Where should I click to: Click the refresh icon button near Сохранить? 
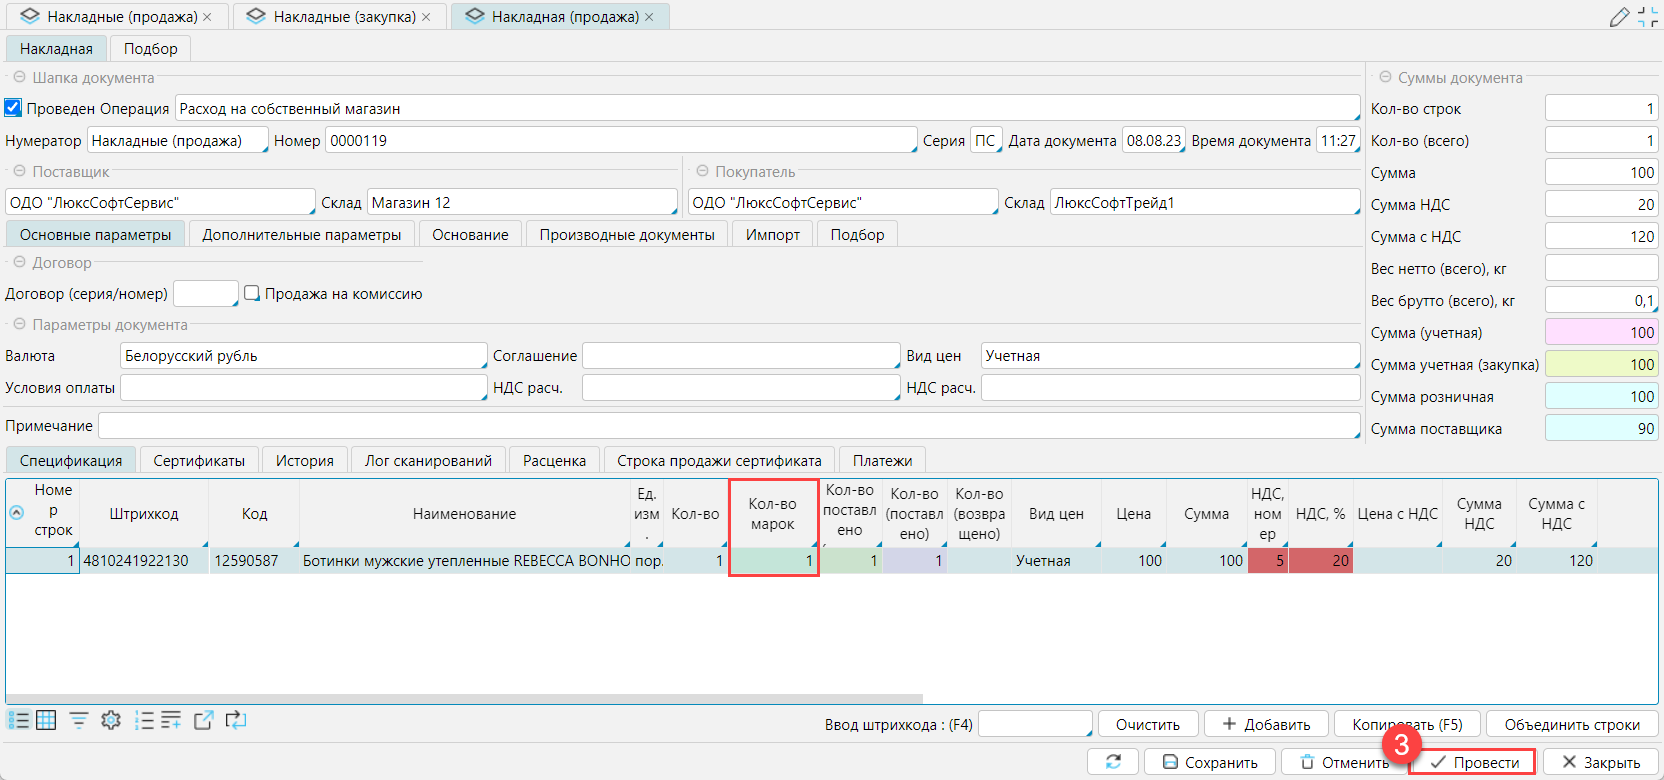[1113, 762]
